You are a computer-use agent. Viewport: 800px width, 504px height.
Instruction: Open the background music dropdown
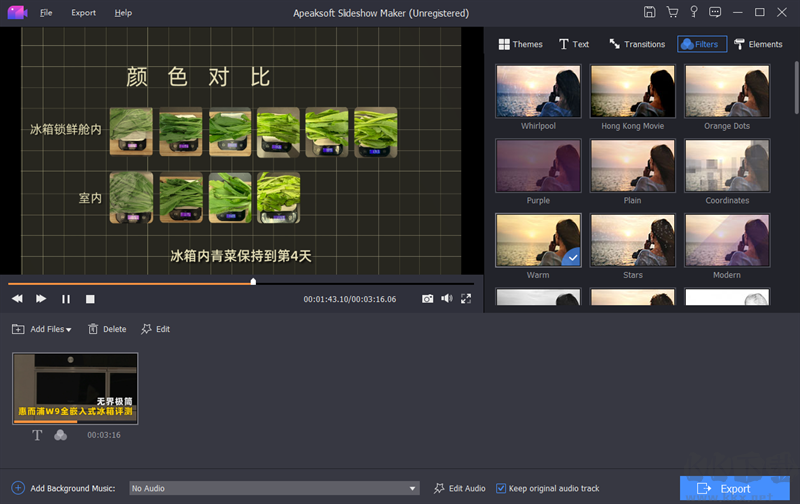coord(413,488)
